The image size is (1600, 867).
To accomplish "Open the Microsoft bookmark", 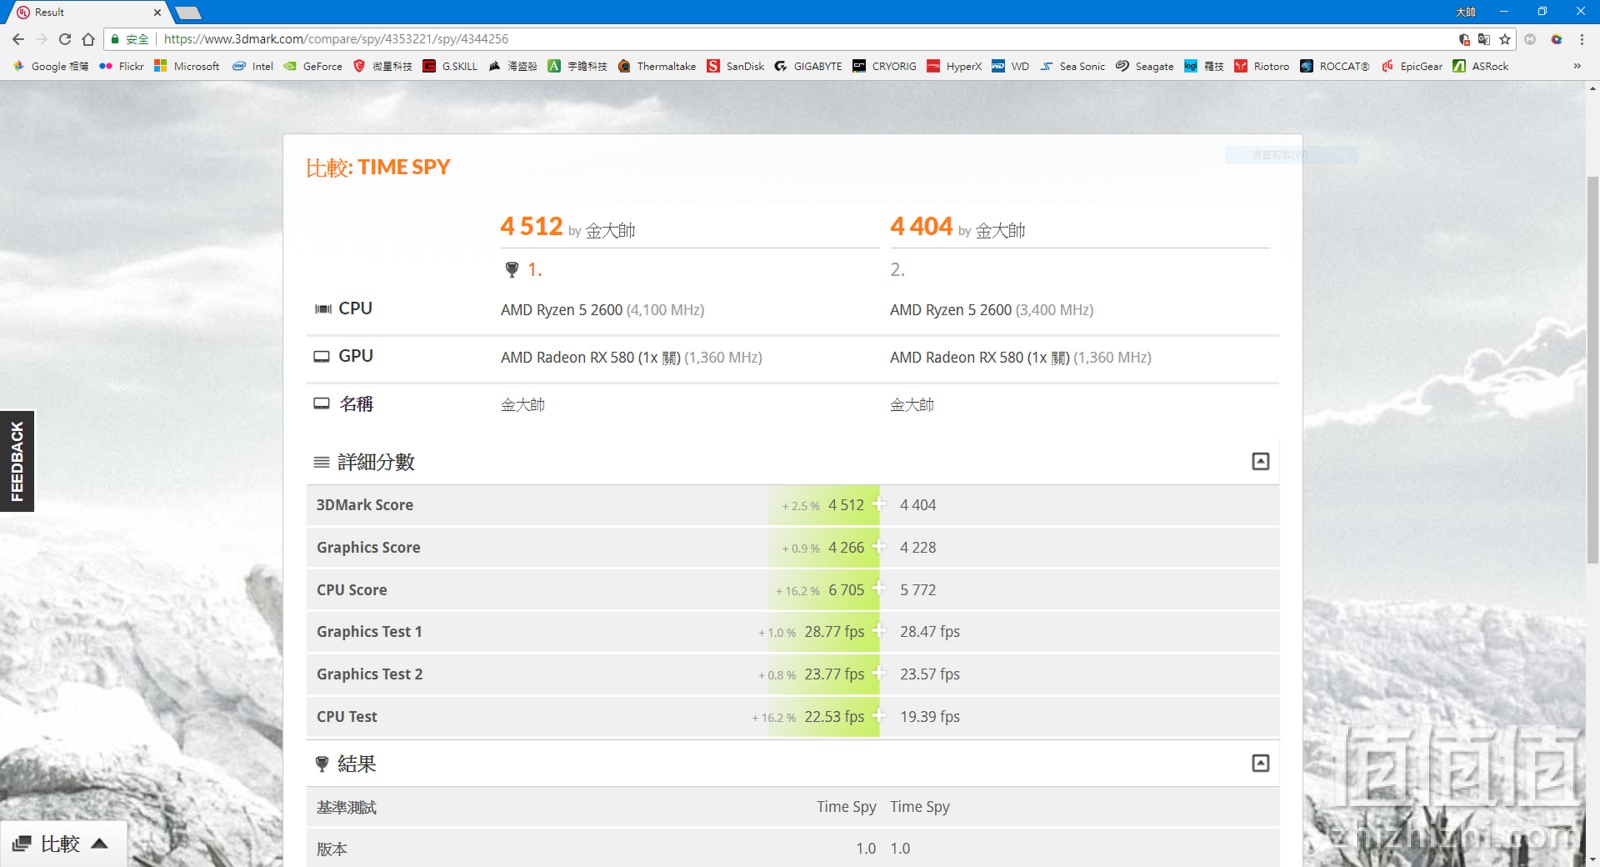I will [186, 66].
